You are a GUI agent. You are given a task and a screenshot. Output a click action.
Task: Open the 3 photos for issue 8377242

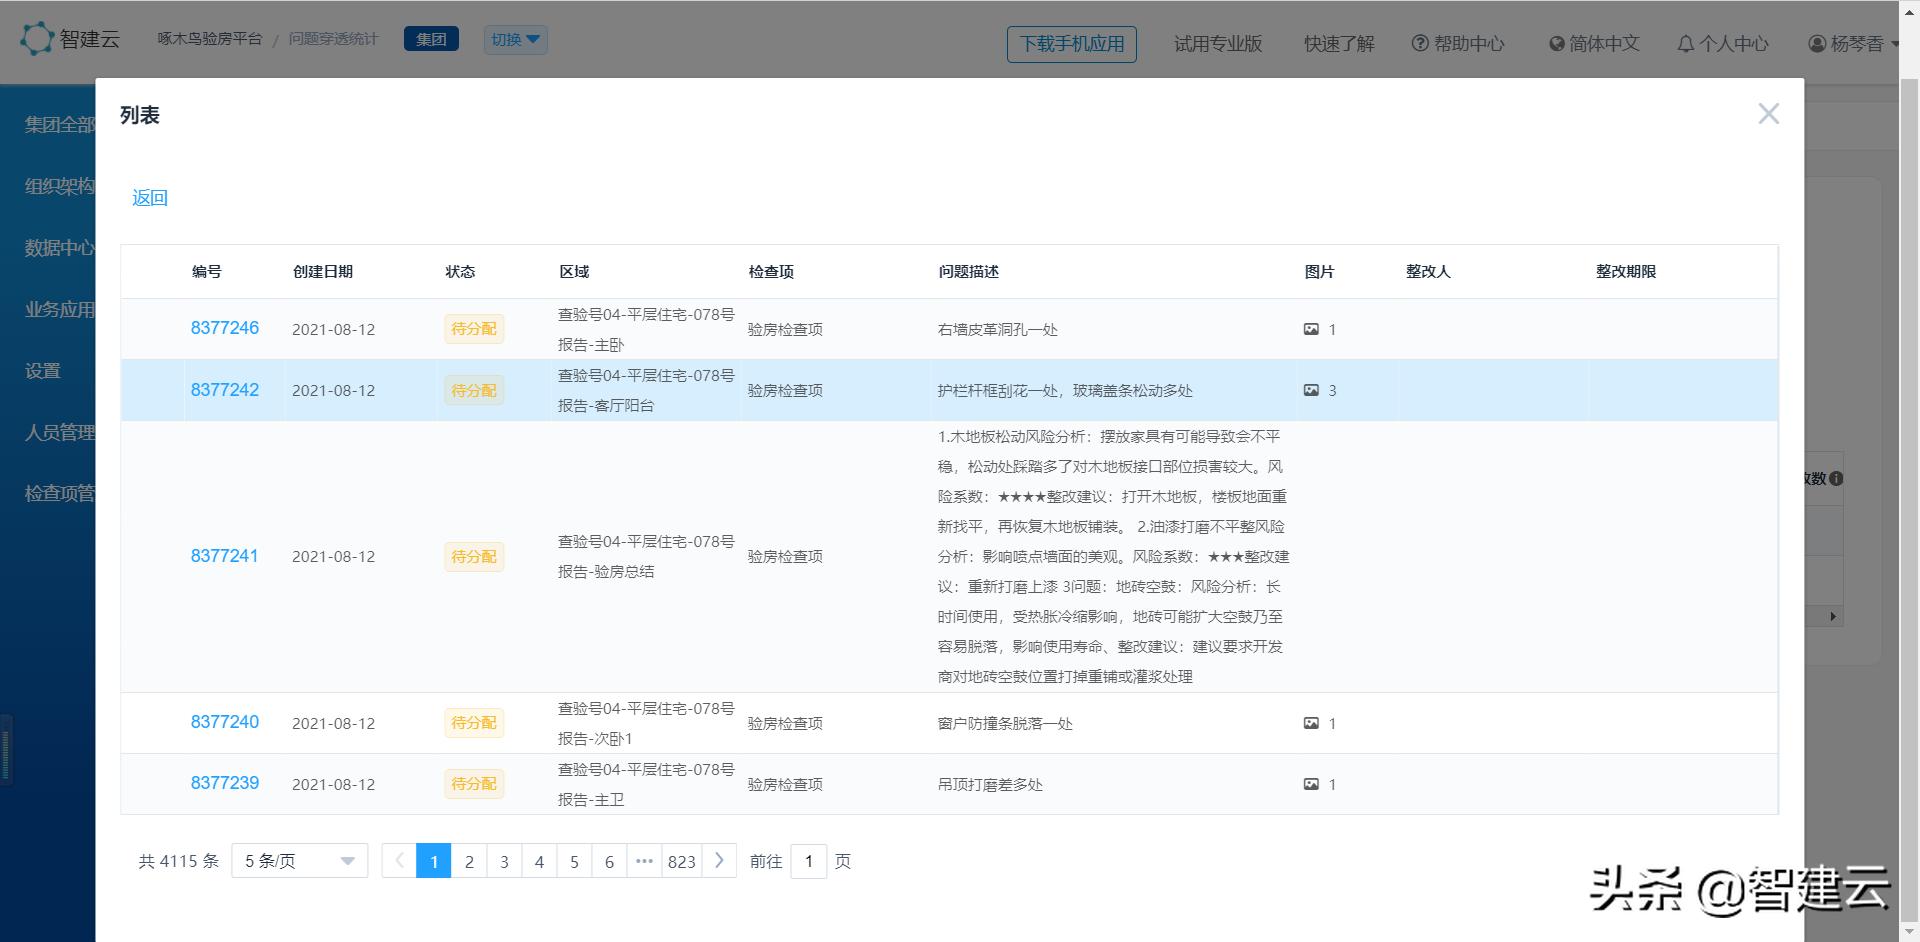(x=1311, y=390)
